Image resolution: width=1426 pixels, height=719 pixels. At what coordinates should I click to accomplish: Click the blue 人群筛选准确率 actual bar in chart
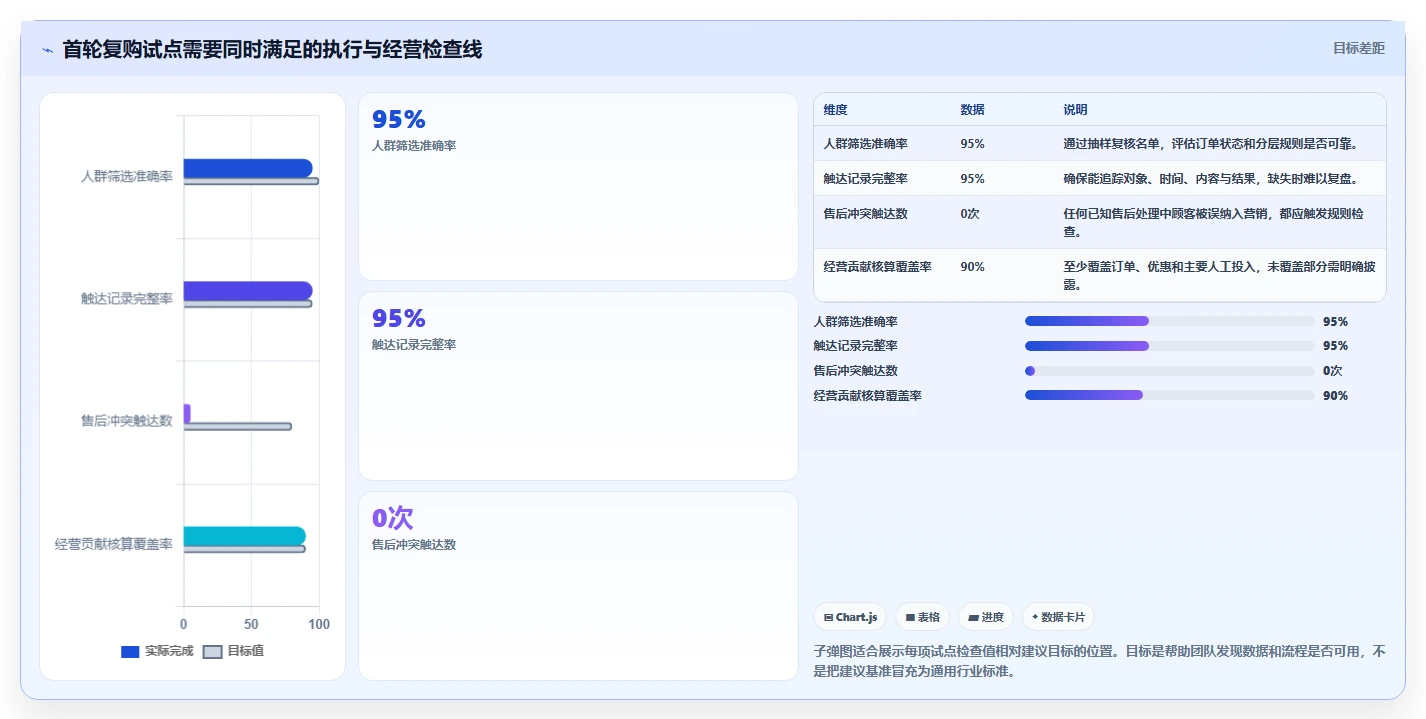click(248, 168)
